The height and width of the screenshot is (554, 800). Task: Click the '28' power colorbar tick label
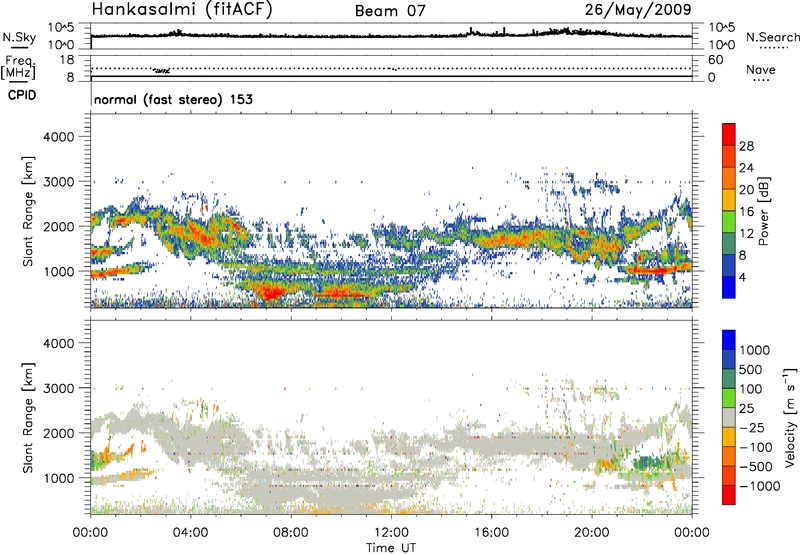[746, 146]
